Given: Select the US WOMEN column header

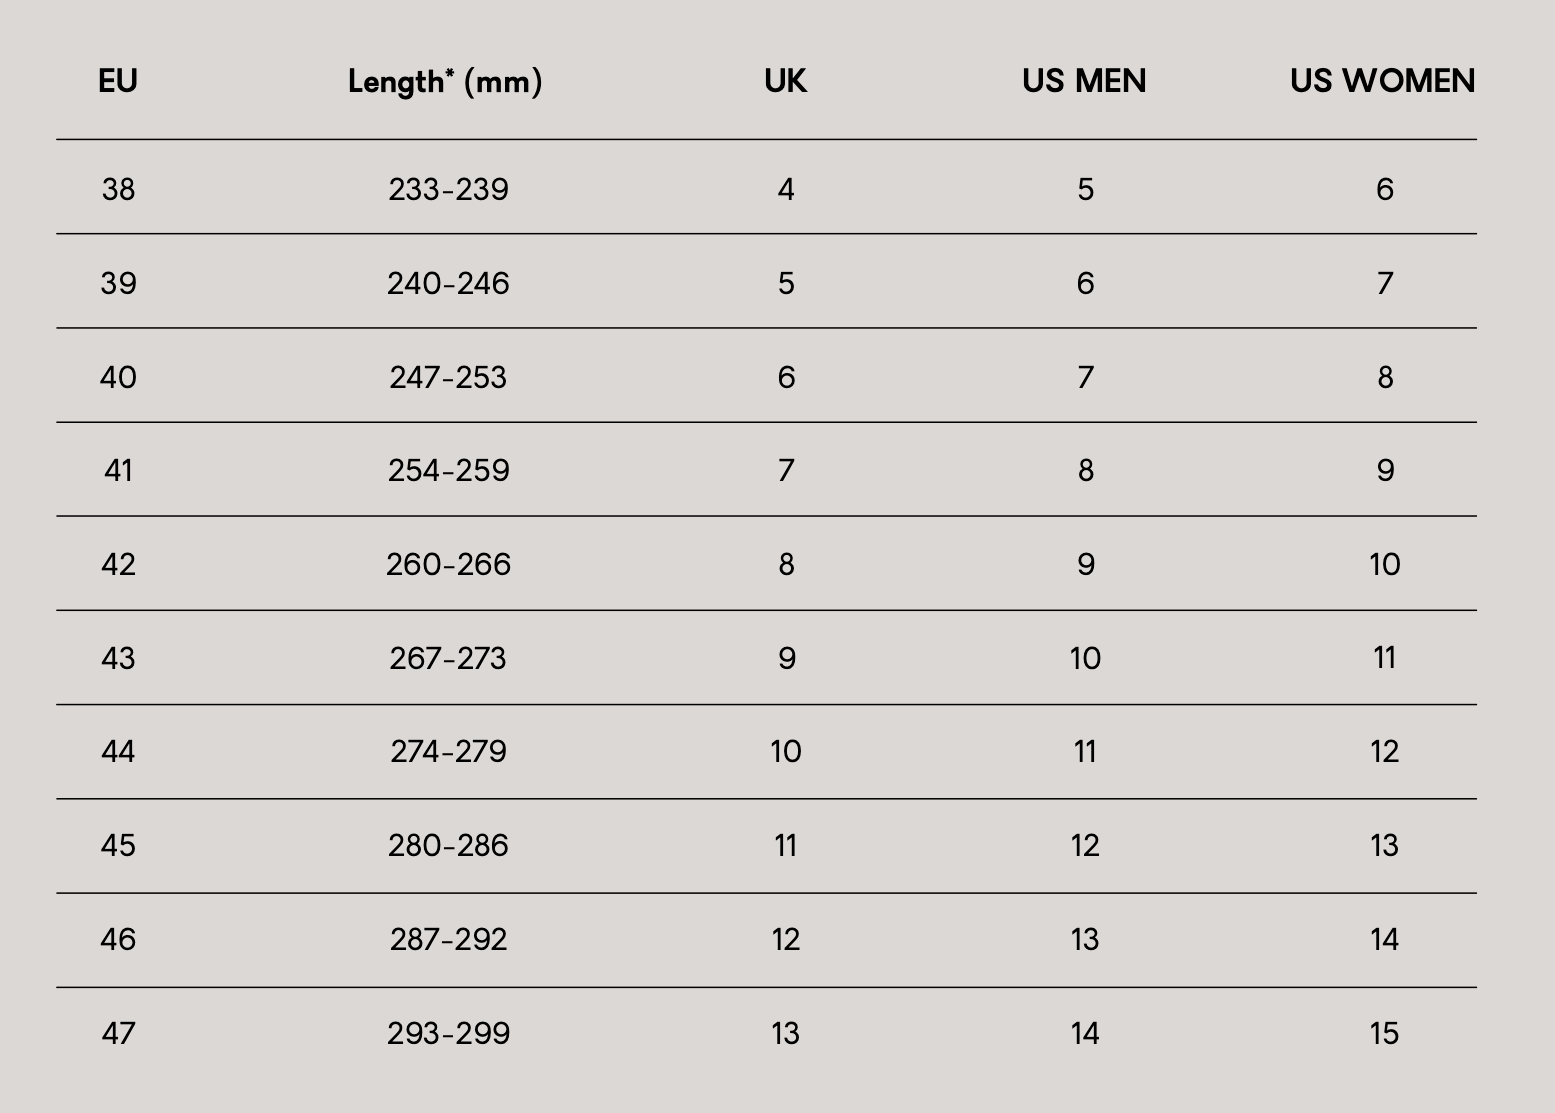Looking at the screenshot, I should tap(1382, 81).
